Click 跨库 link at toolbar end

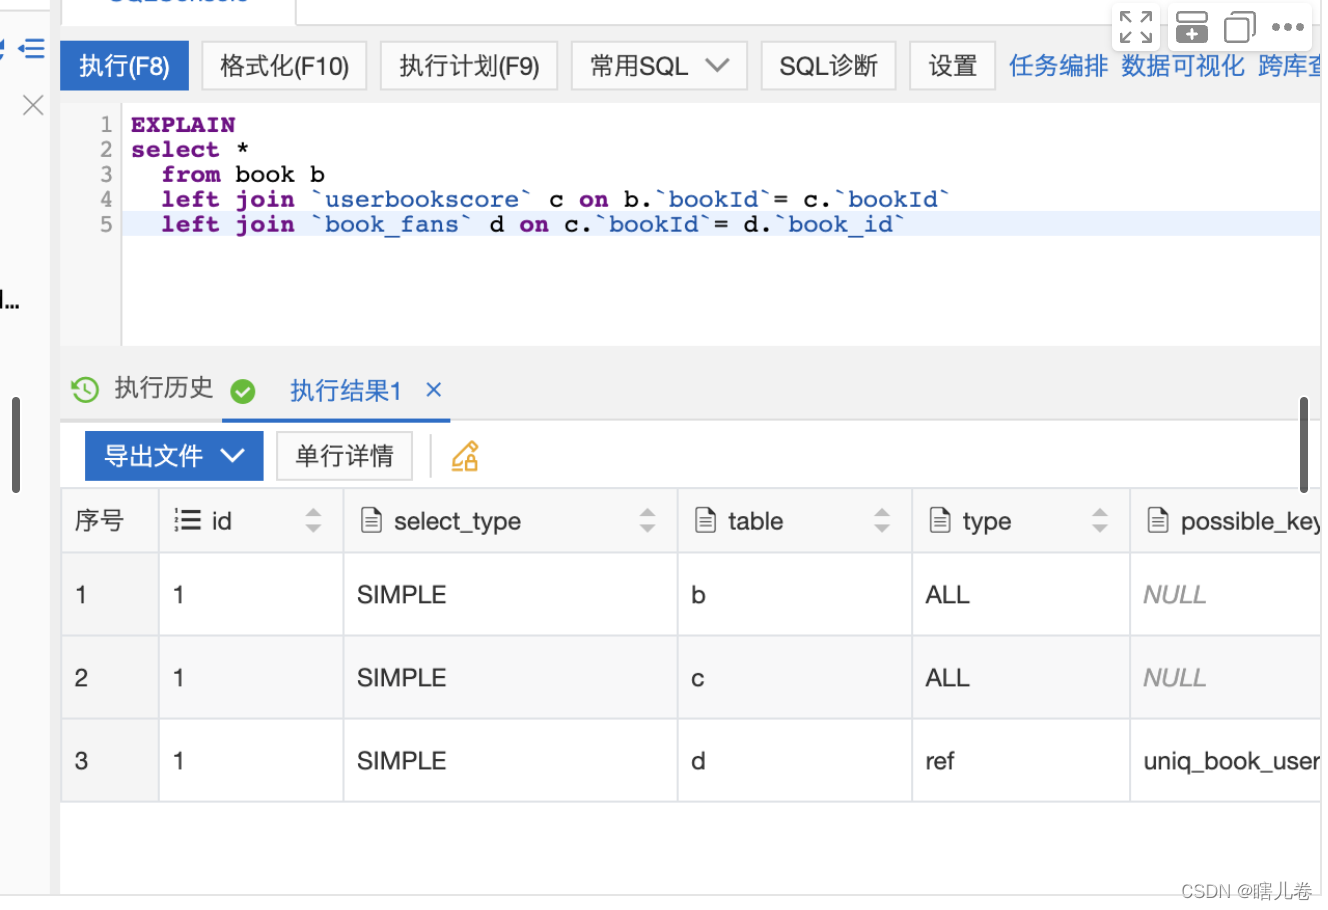[x=1289, y=66]
